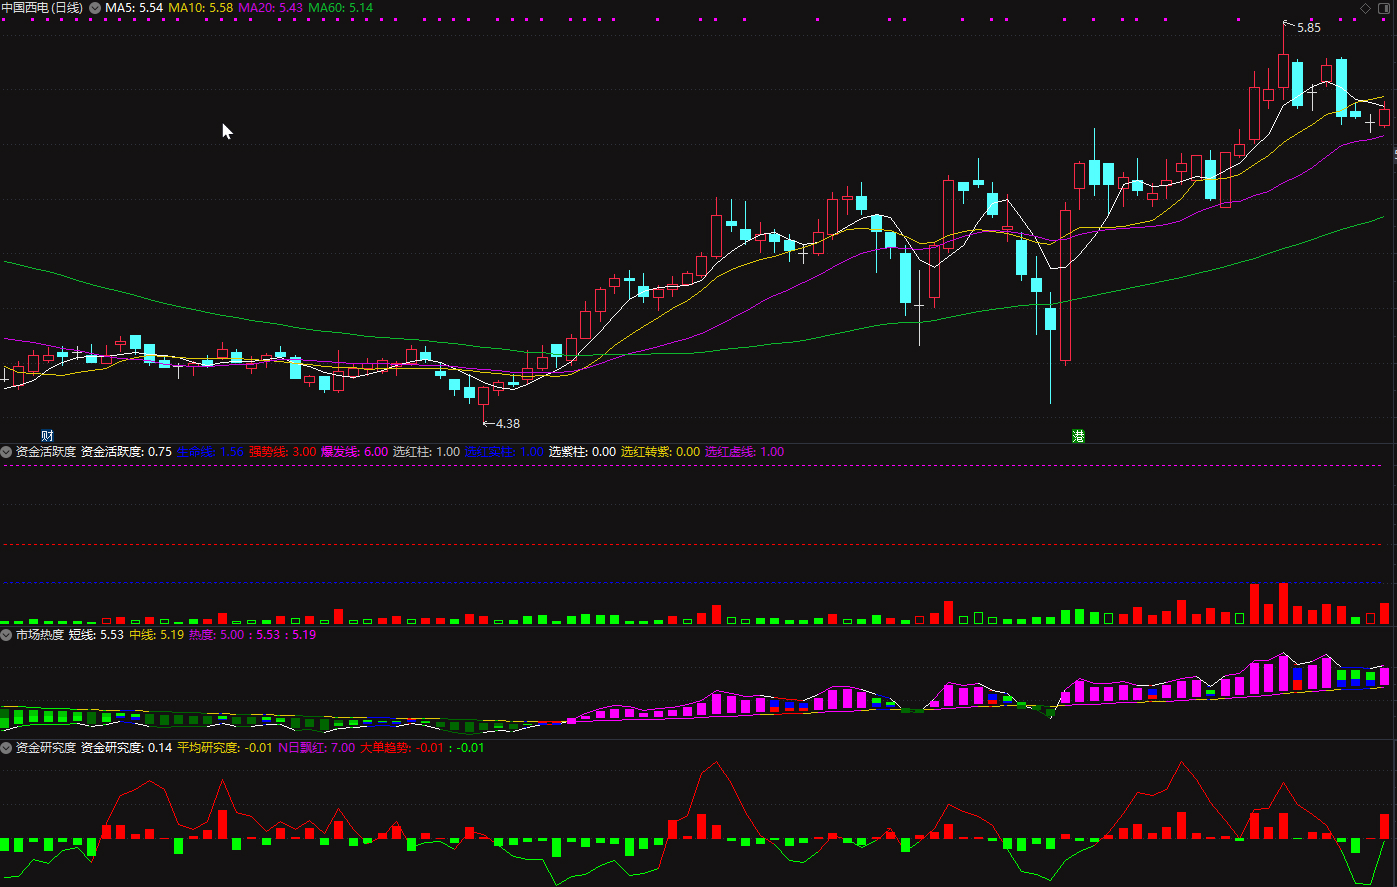This screenshot has height=887, width=1397.
Task: Click the 中国西电 (日线) chart title
Action: point(43,7)
